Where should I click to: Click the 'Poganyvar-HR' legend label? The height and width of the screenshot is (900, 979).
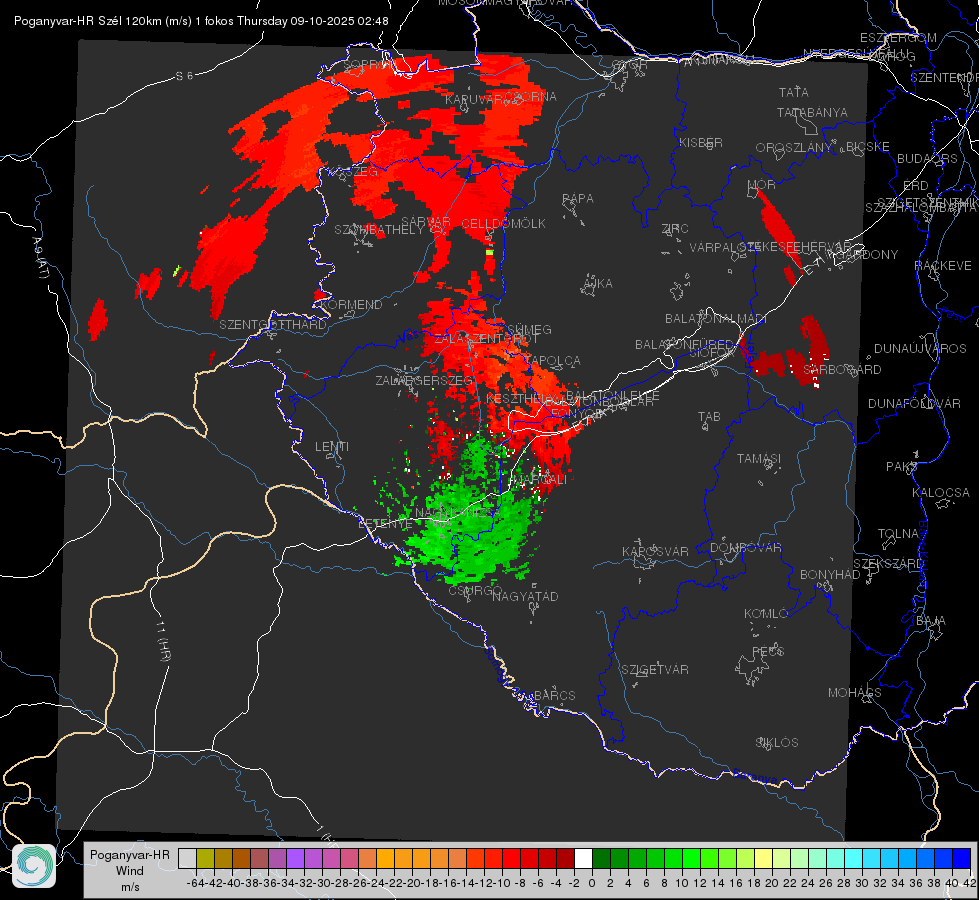(129, 855)
